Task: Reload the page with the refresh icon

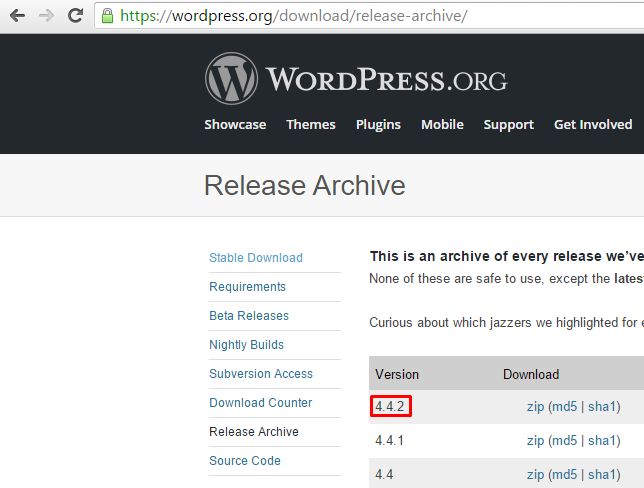Action: (x=76, y=16)
